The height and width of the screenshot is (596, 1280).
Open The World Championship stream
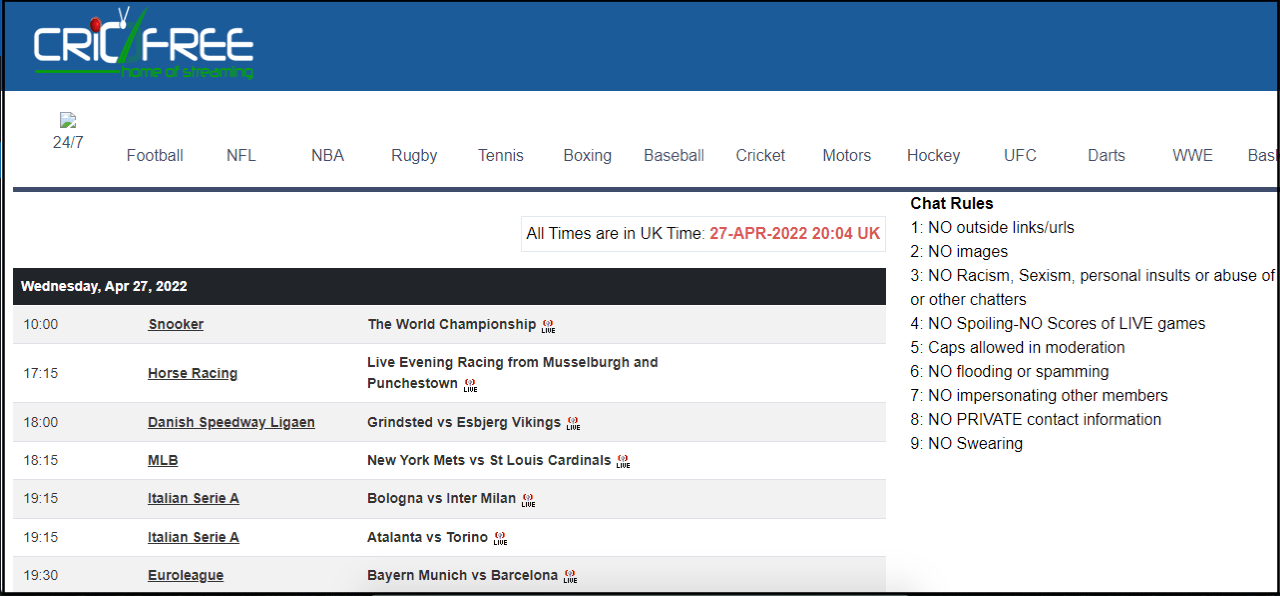[x=452, y=324]
